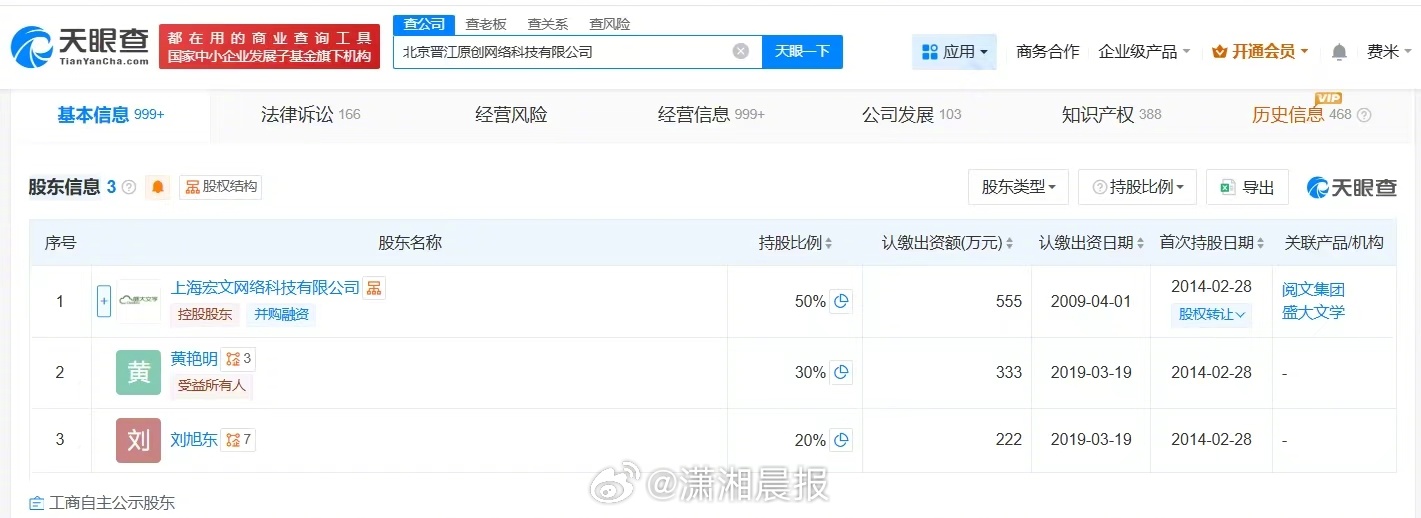Show help icon beside 历史信息 468
This screenshot has width=1421, height=518.
point(1364,115)
